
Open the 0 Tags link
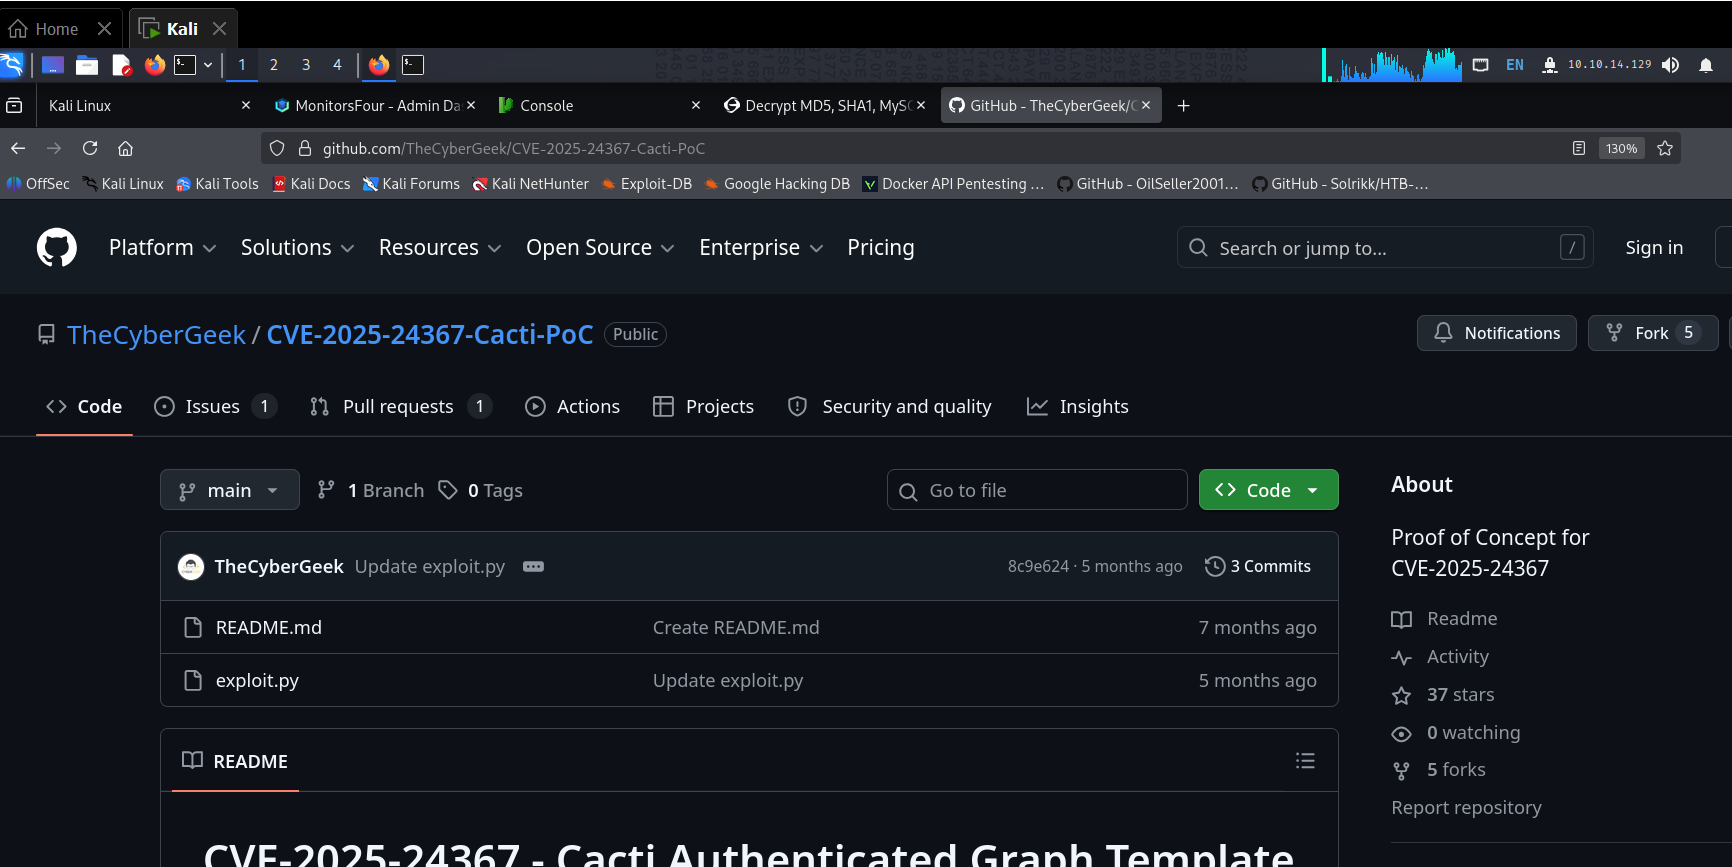(481, 490)
